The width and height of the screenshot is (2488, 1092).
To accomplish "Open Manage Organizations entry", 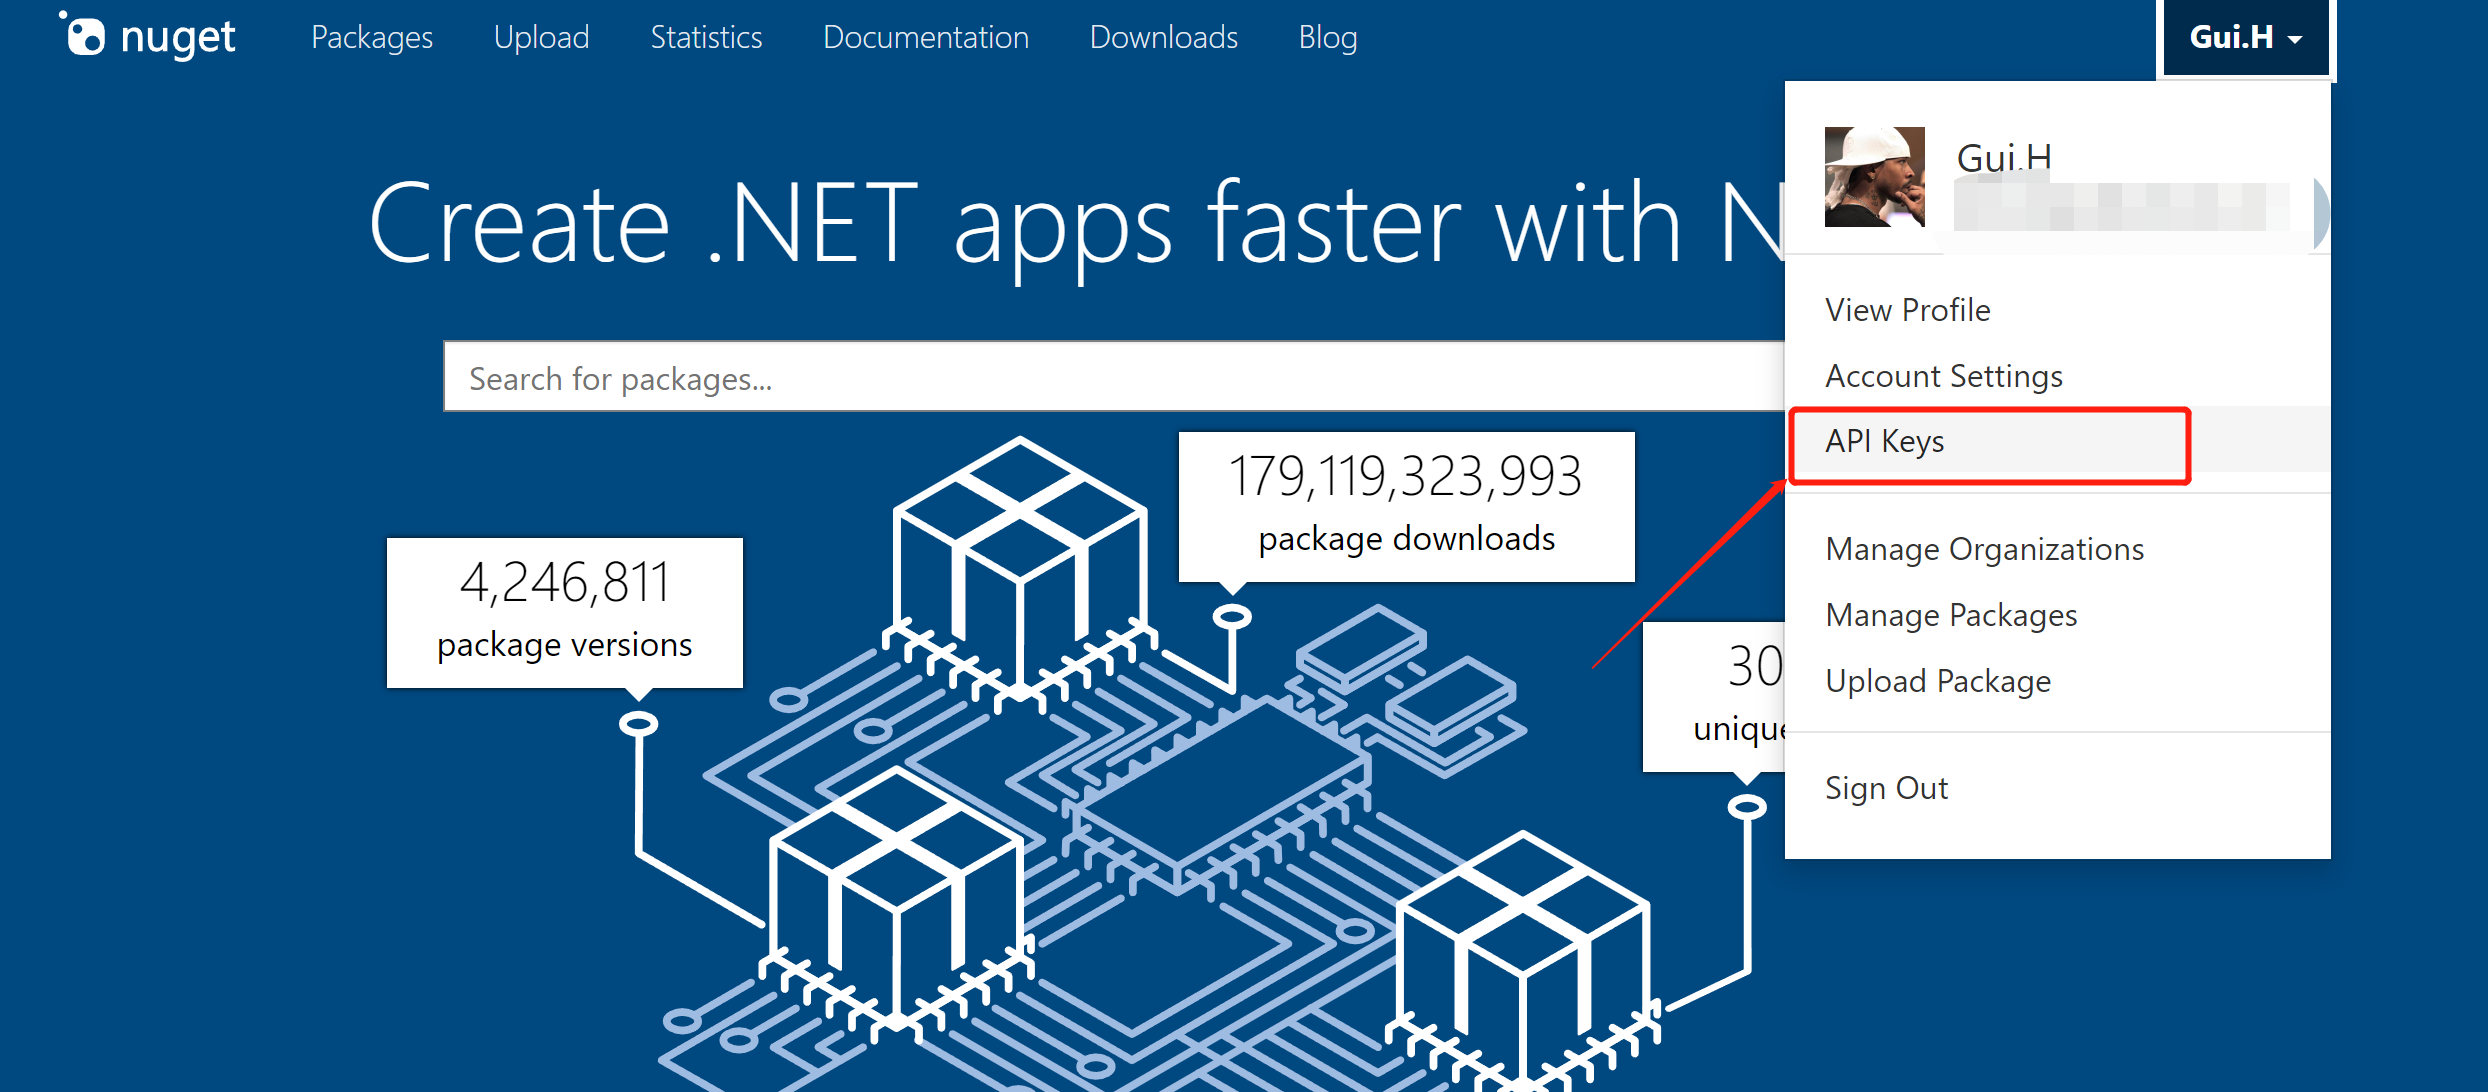I will point(1985,549).
